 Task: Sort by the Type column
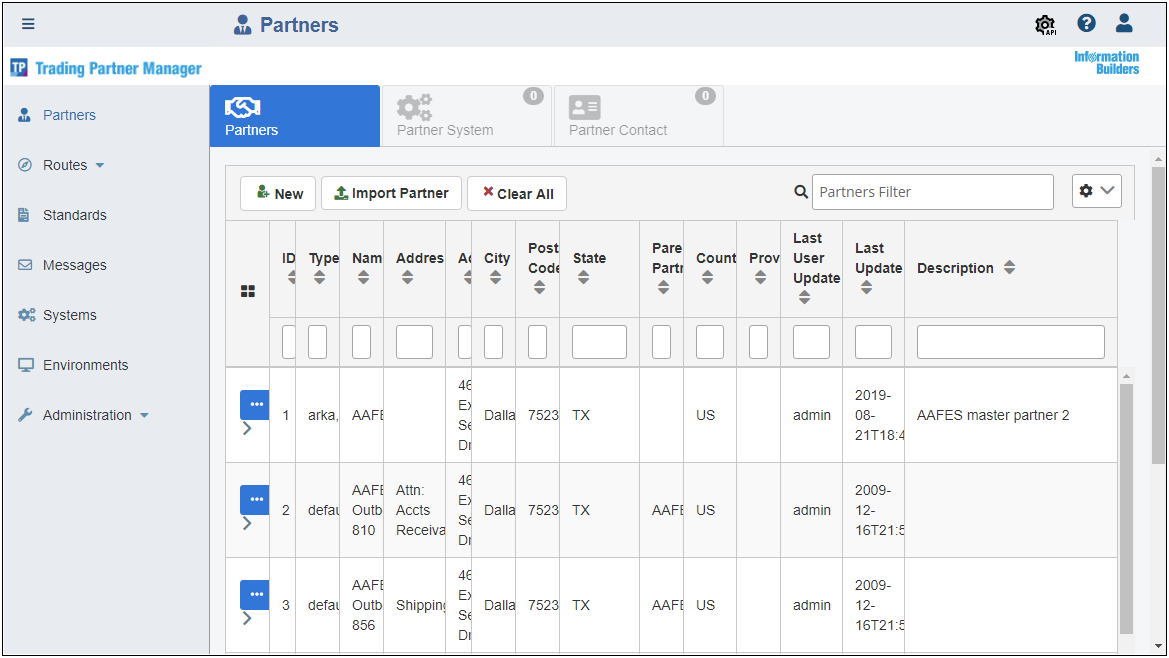319,278
